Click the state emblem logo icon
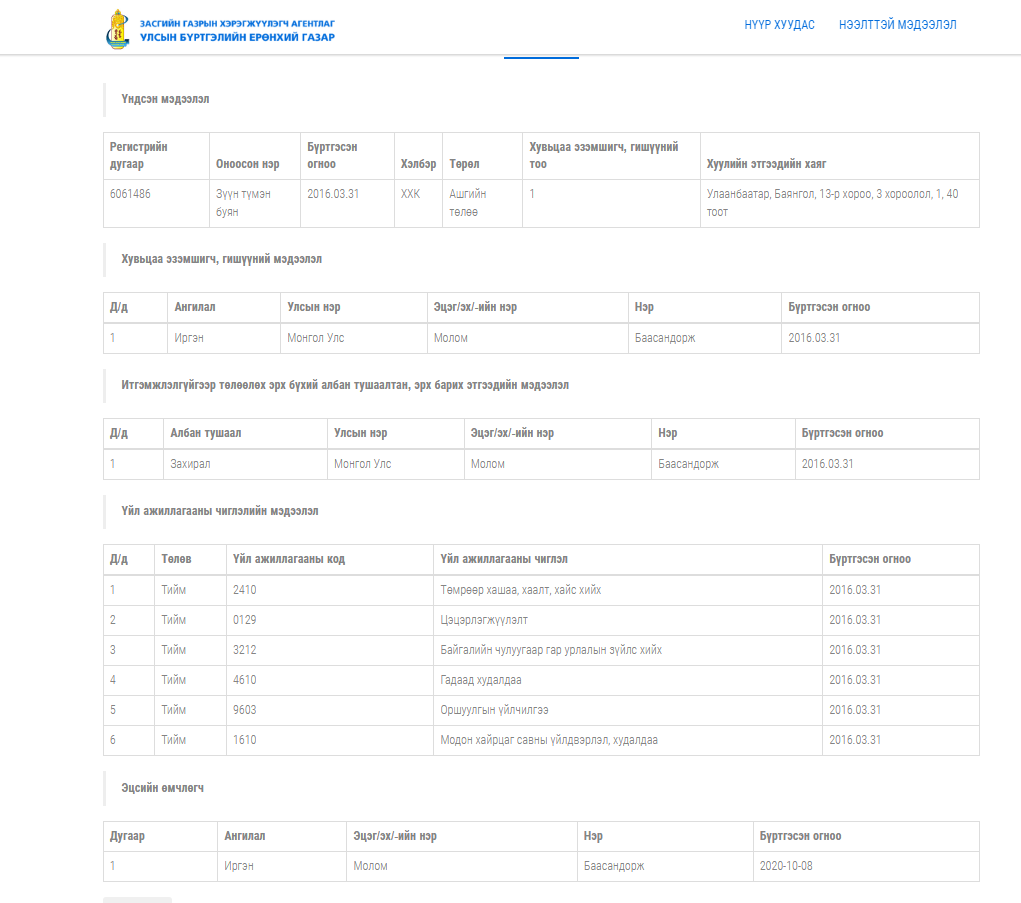Viewport: 1021px width, 903px height. click(x=117, y=30)
